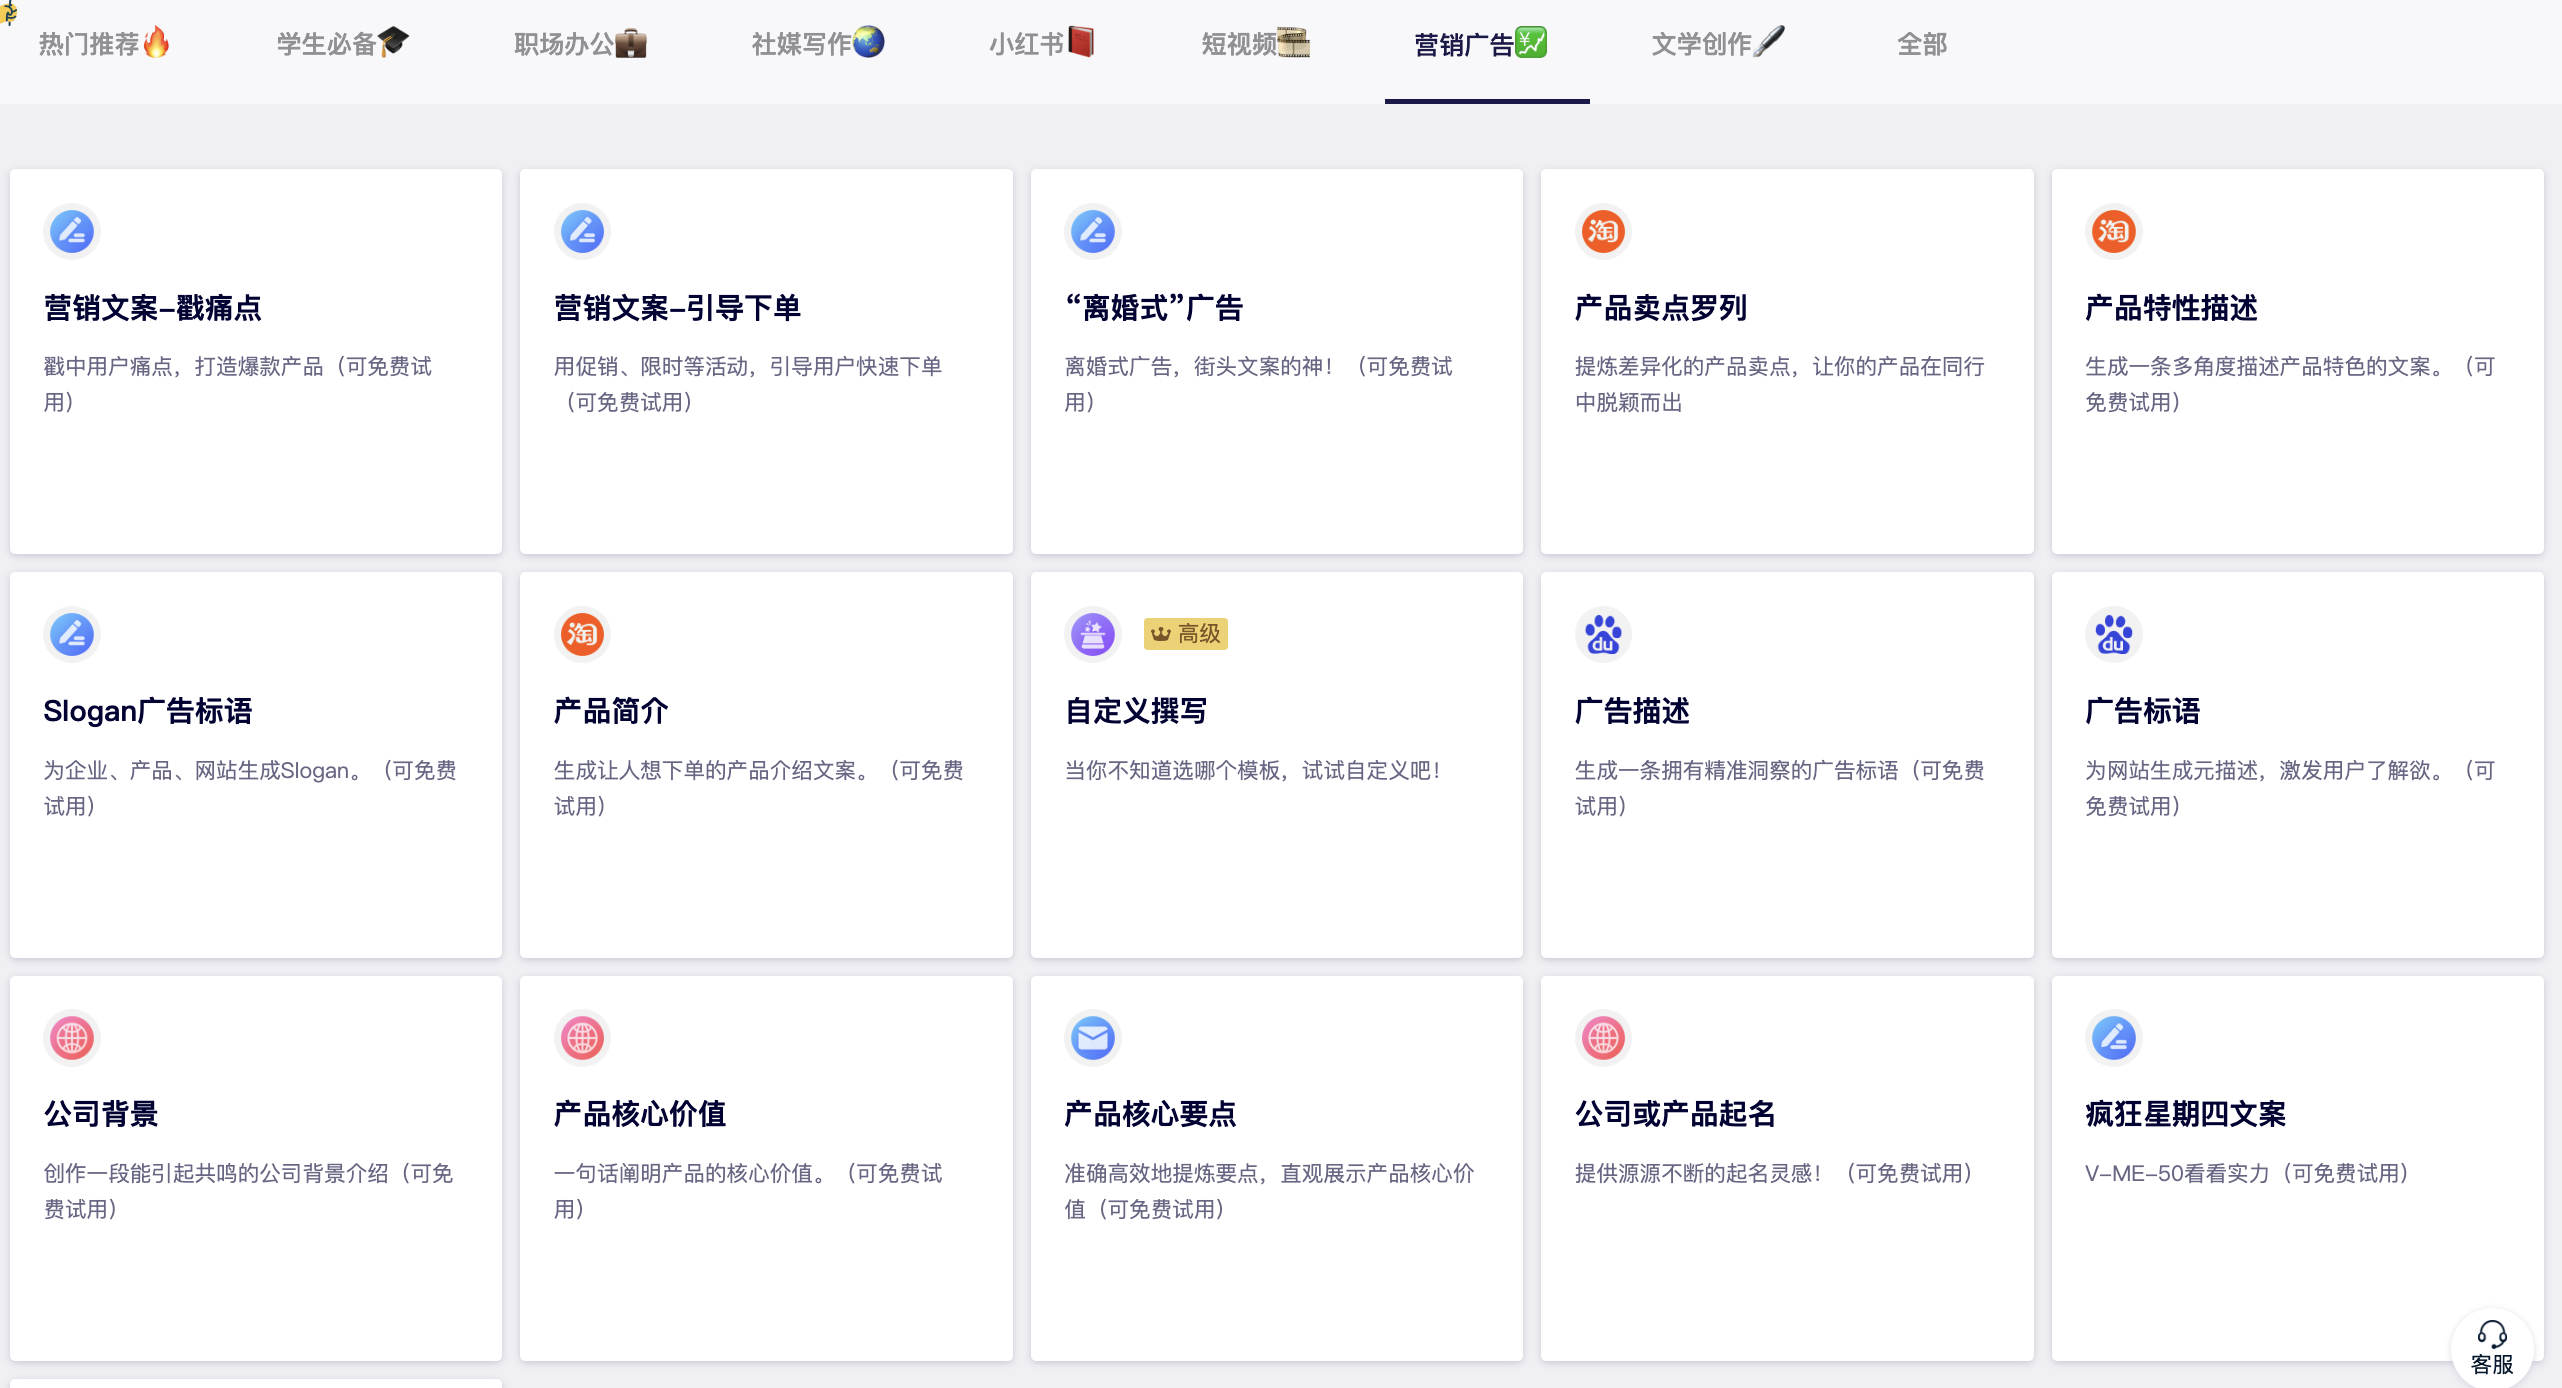Image resolution: width=2562 pixels, height=1388 pixels.
Task: Click the Taobao icon on 产品简介 card
Action: (x=582, y=635)
